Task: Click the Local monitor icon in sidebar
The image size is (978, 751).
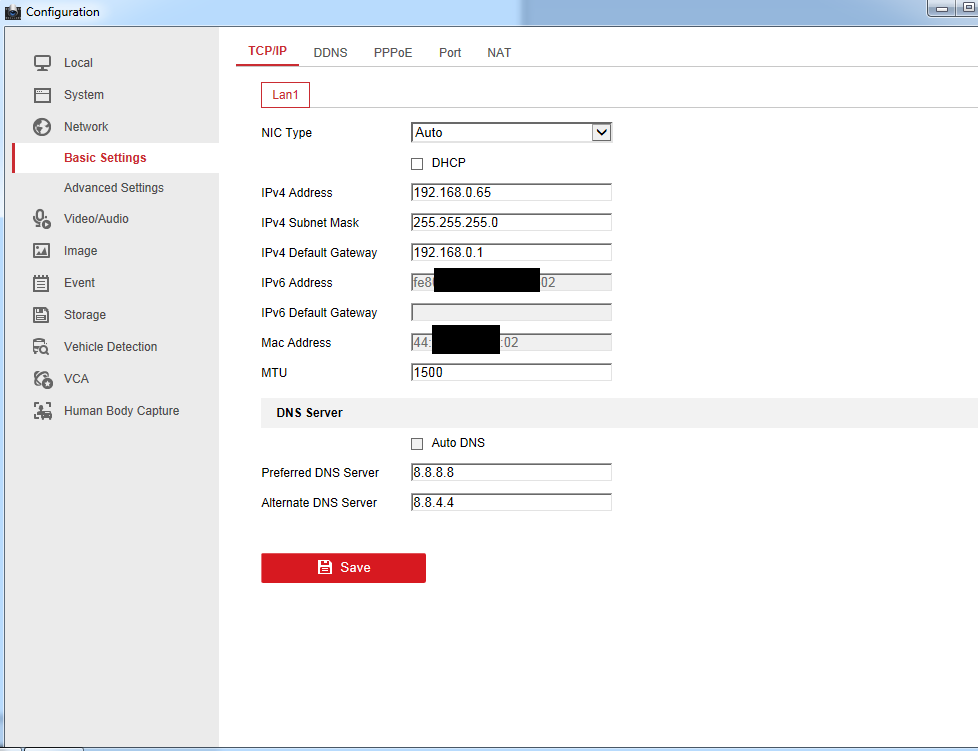Action: tap(42, 63)
